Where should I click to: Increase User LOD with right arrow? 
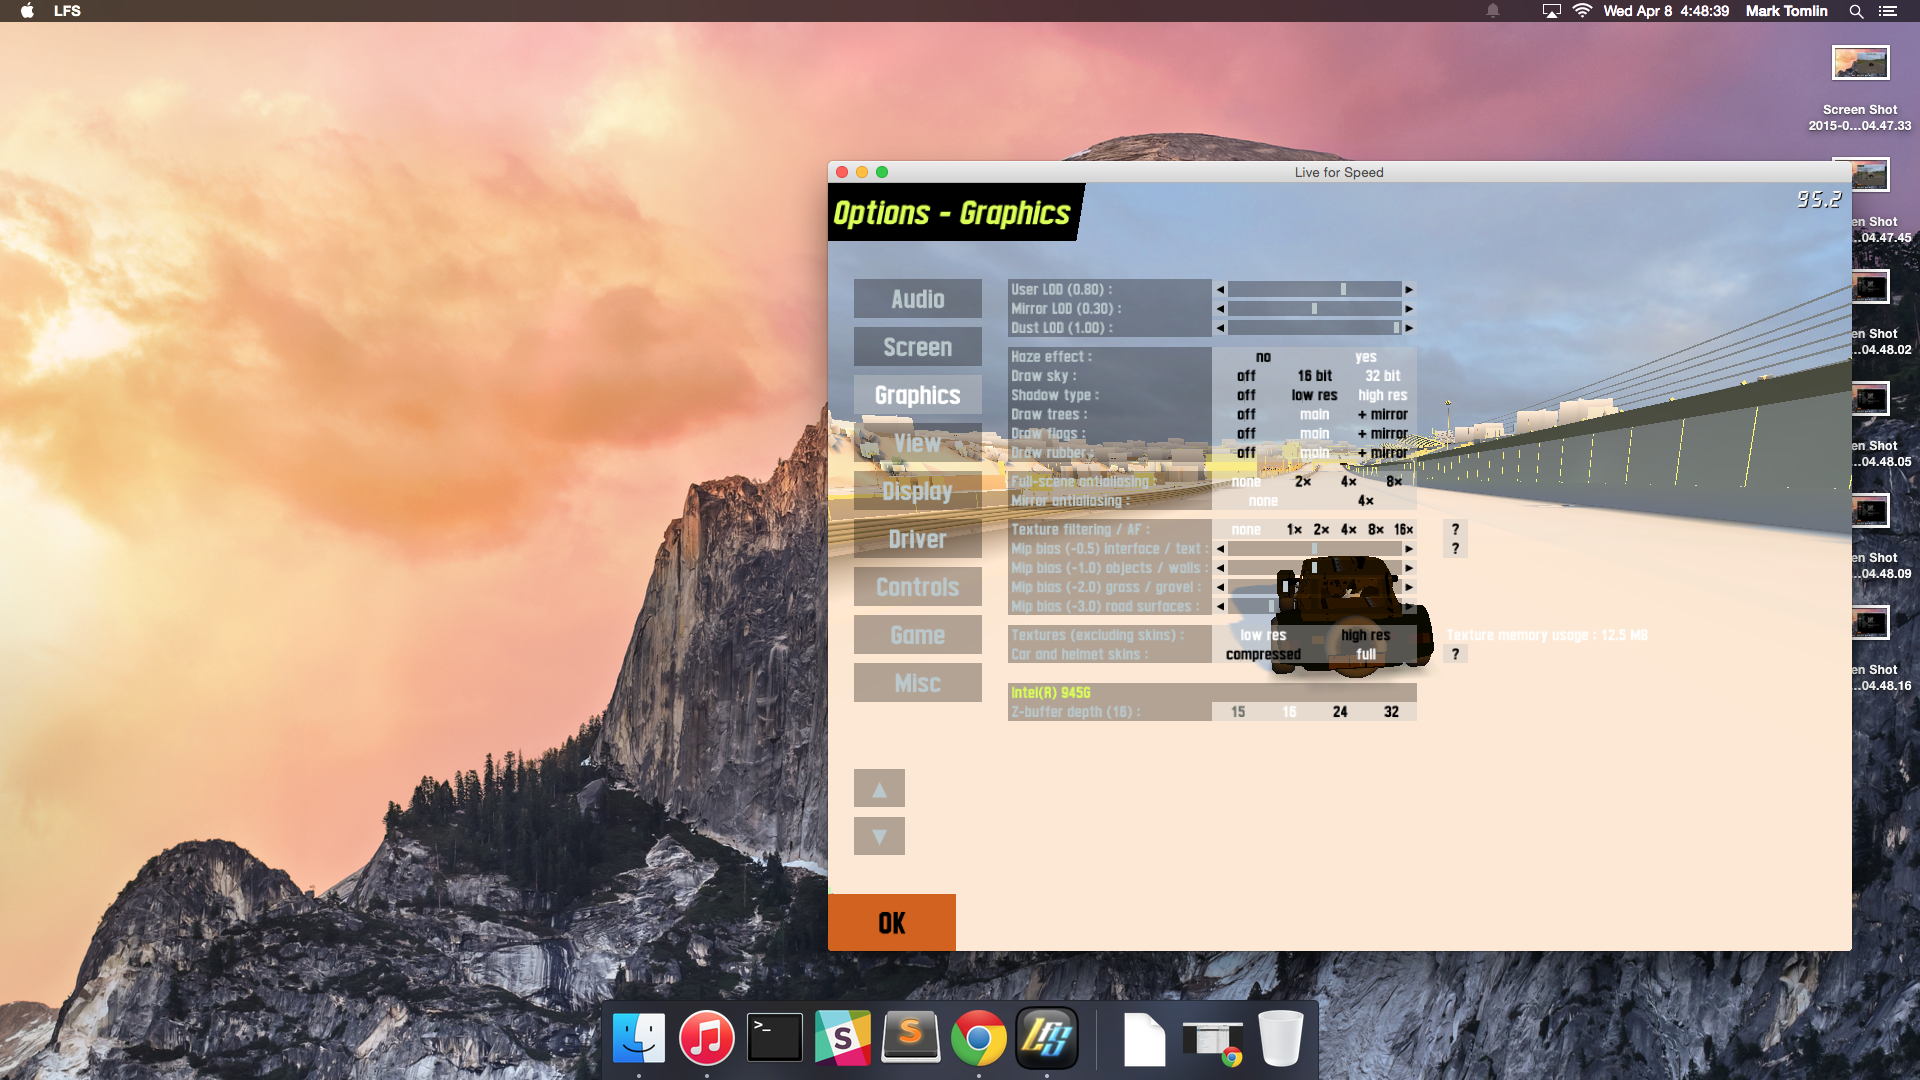pyautogui.click(x=1409, y=290)
